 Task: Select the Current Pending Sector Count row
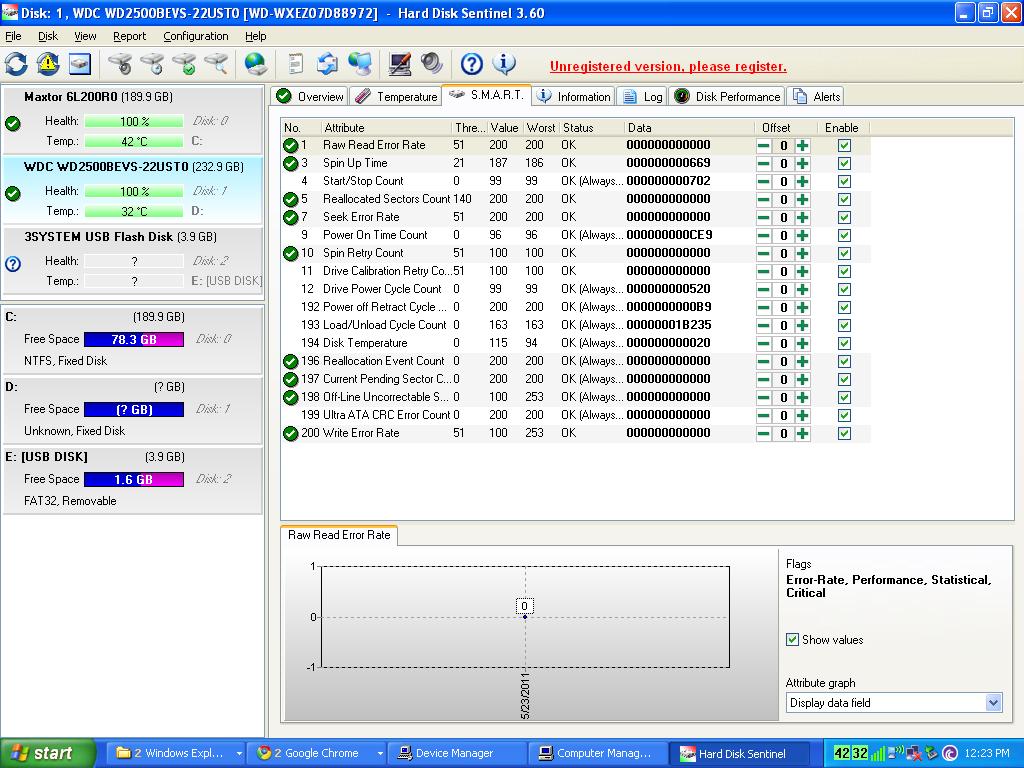tap(575, 379)
